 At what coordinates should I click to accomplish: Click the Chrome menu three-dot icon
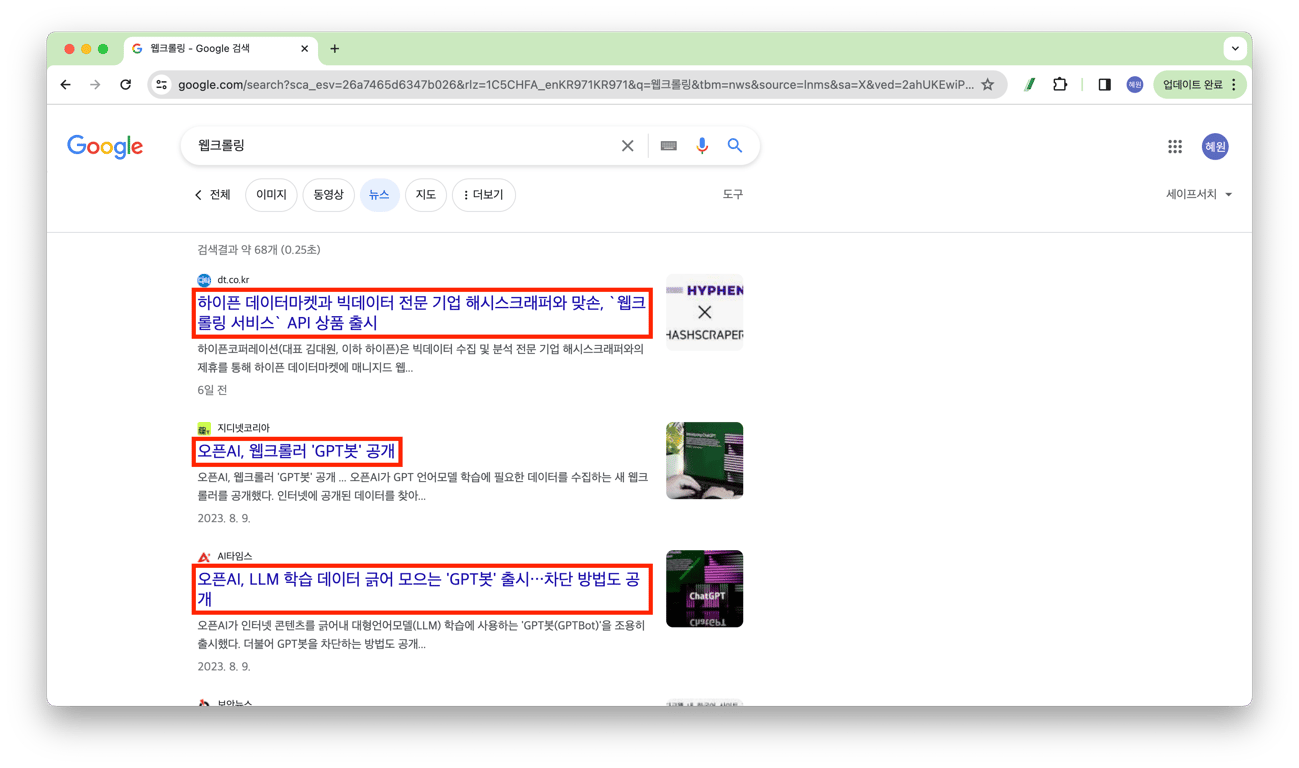pyautogui.click(x=1234, y=85)
